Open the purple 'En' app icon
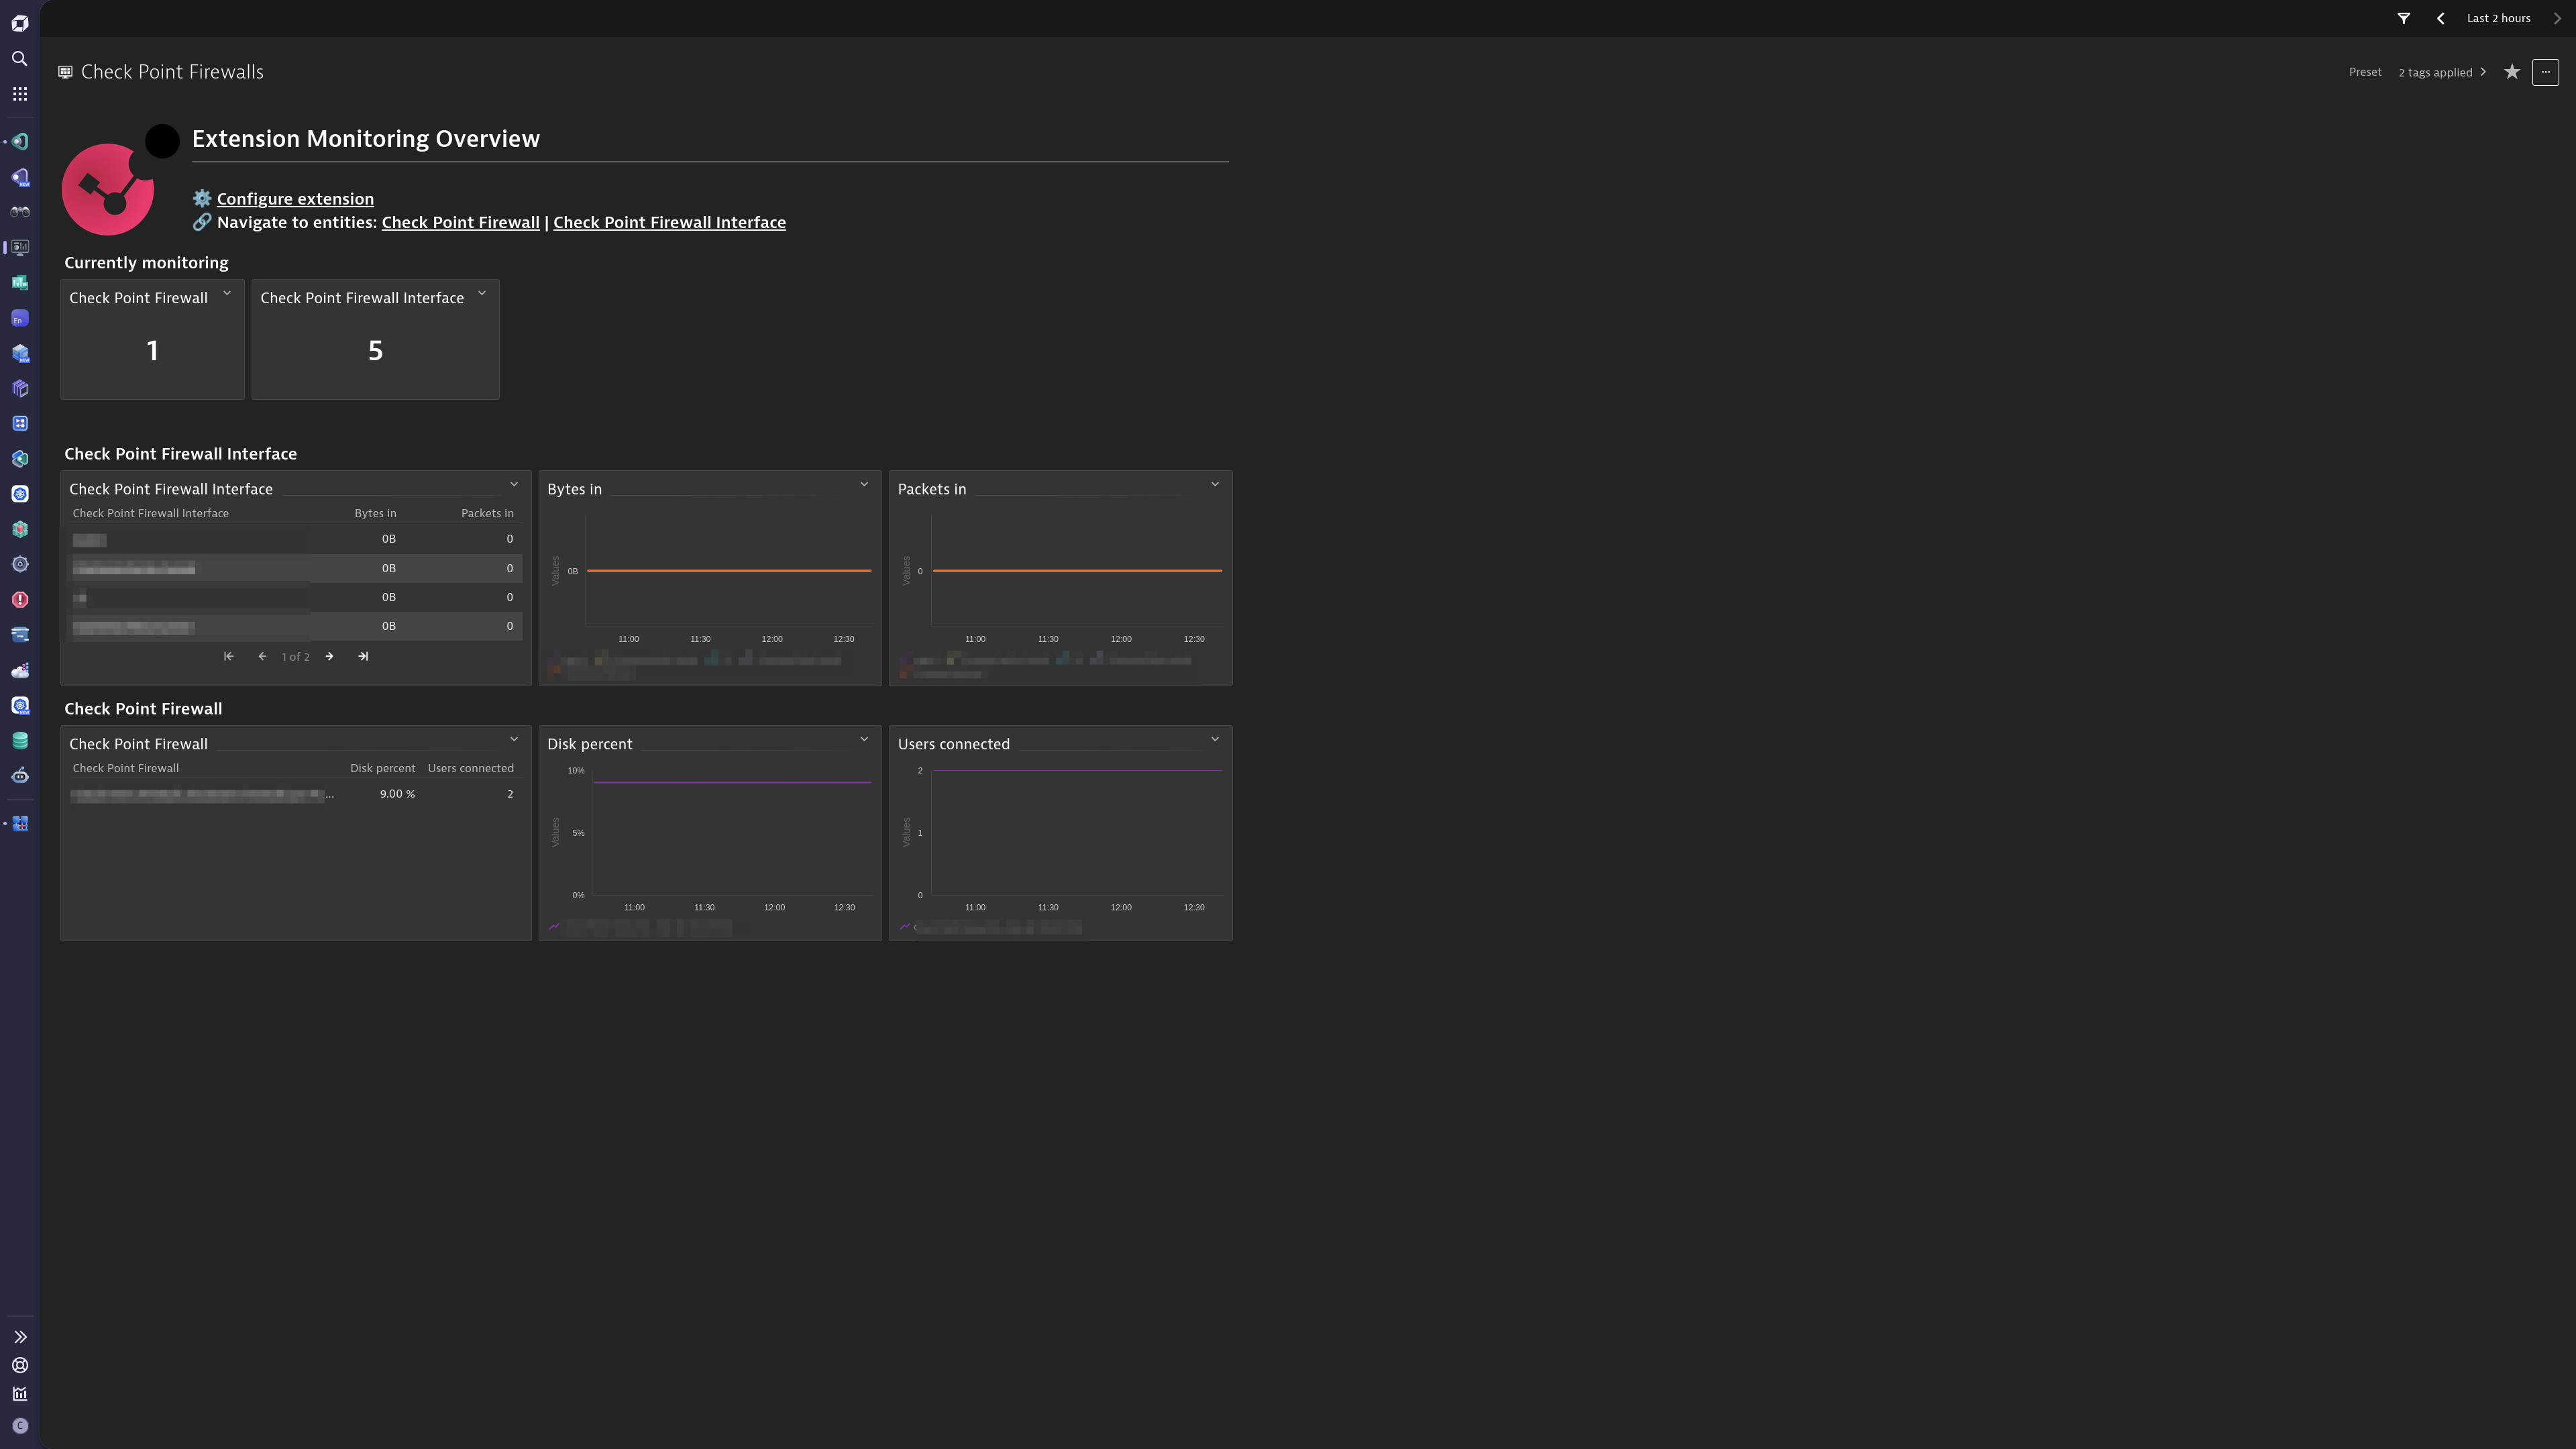Viewport: 2576px width, 1449px height. [x=20, y=318]
